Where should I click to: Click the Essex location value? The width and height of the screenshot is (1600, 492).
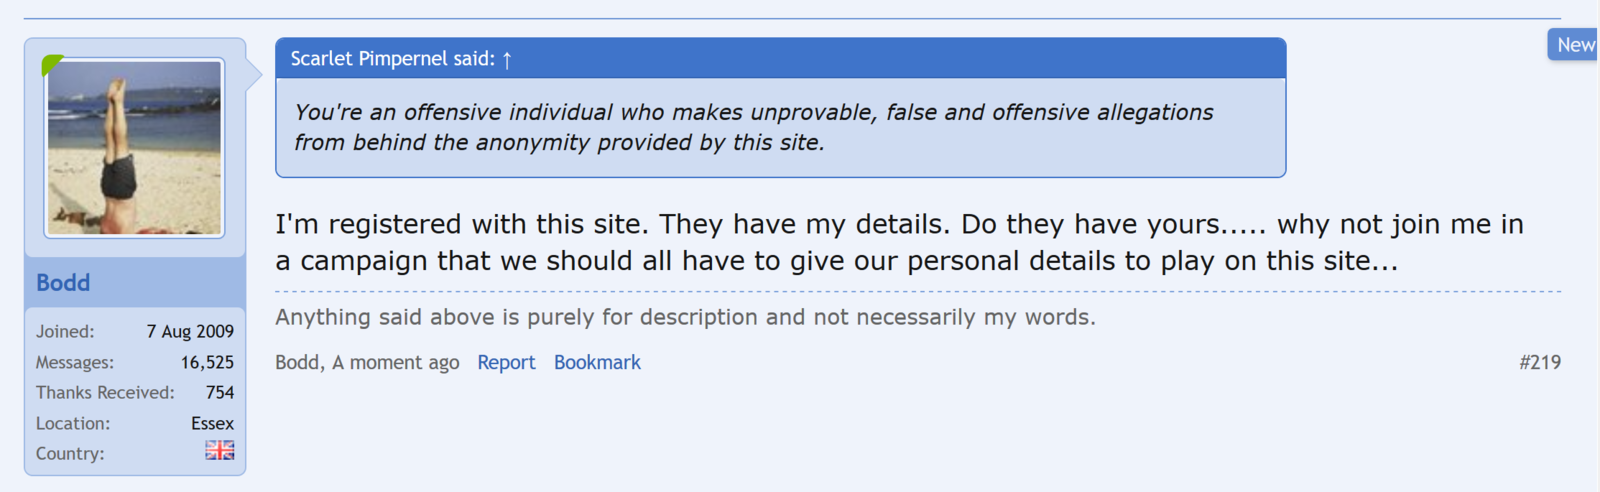[x=212, y=424]
